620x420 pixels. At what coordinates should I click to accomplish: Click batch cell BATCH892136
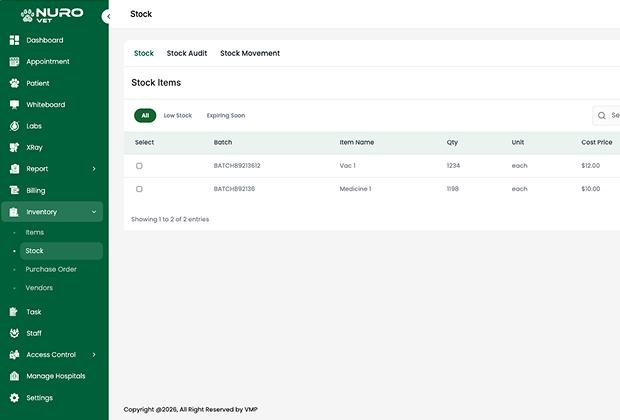(x=234, y=189)
